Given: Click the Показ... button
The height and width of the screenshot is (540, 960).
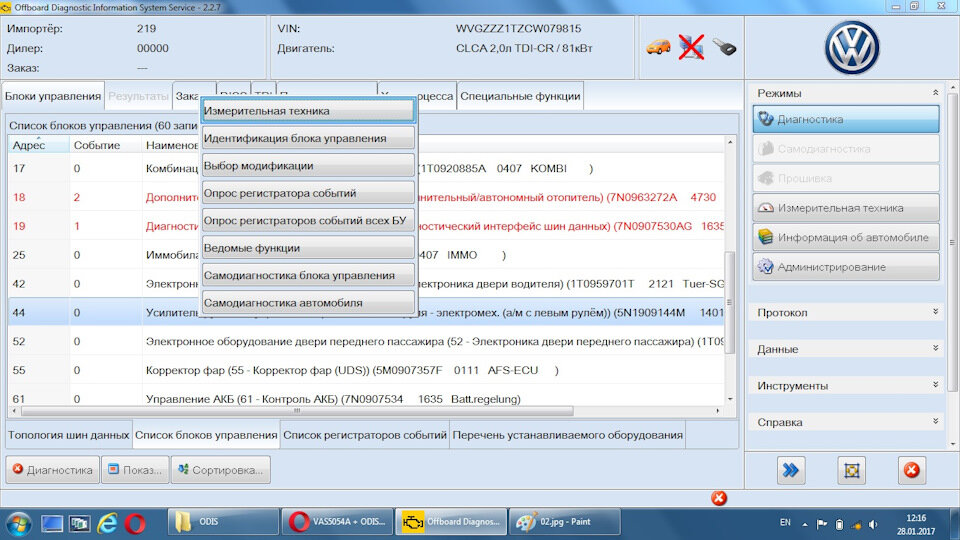Looking at the screenshot, I should point(135,470).
